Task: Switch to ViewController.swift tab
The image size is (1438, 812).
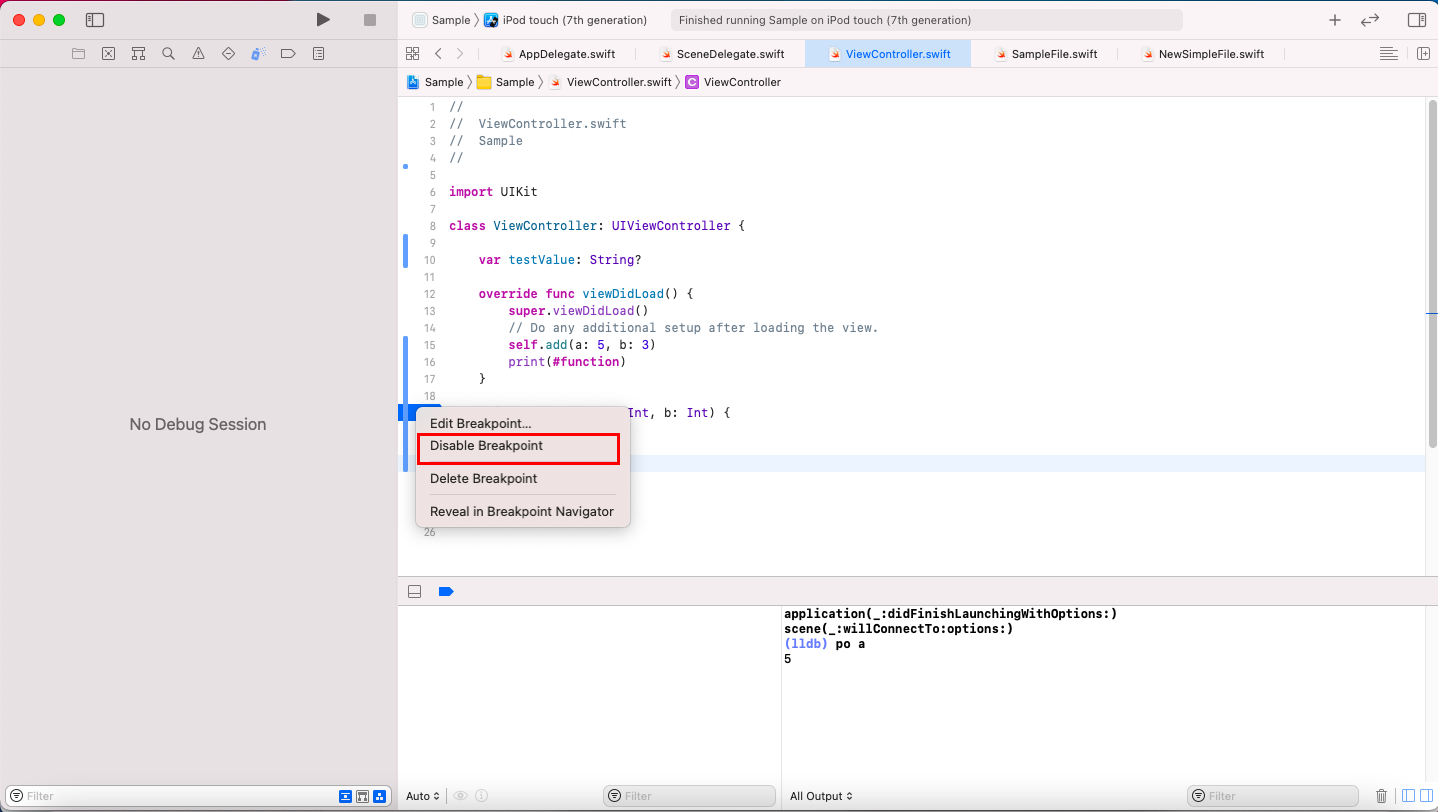Action: click(x=888, y=54)
